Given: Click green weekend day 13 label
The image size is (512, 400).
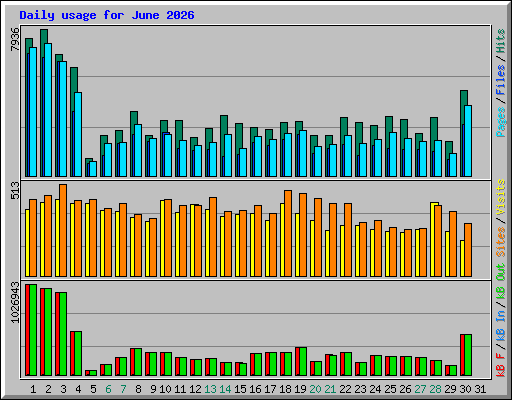Looking at the screenshot, I should click(210, 389).
